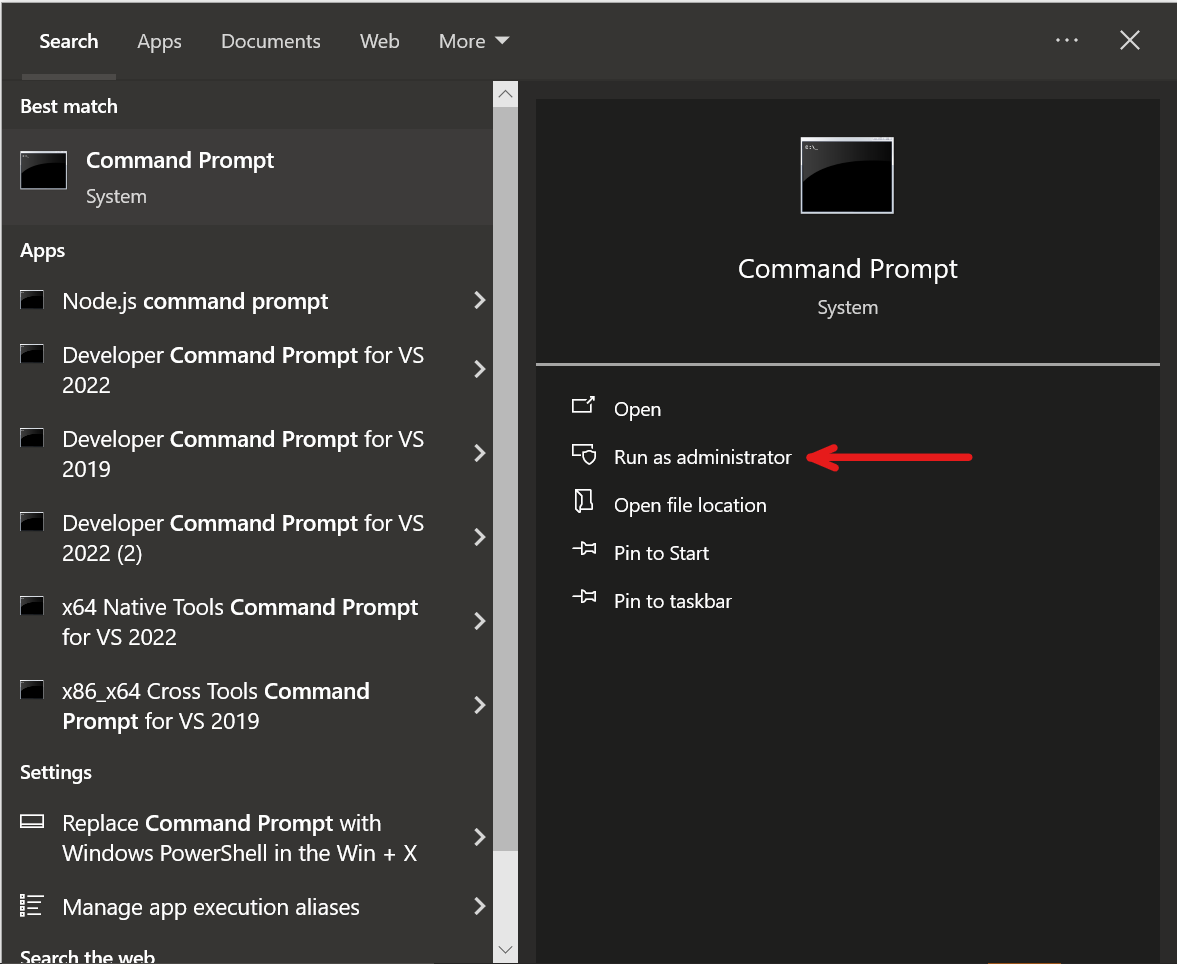Select the Node.js command prompt result
The image size is (1177, 964).
[x=248, y=301]
